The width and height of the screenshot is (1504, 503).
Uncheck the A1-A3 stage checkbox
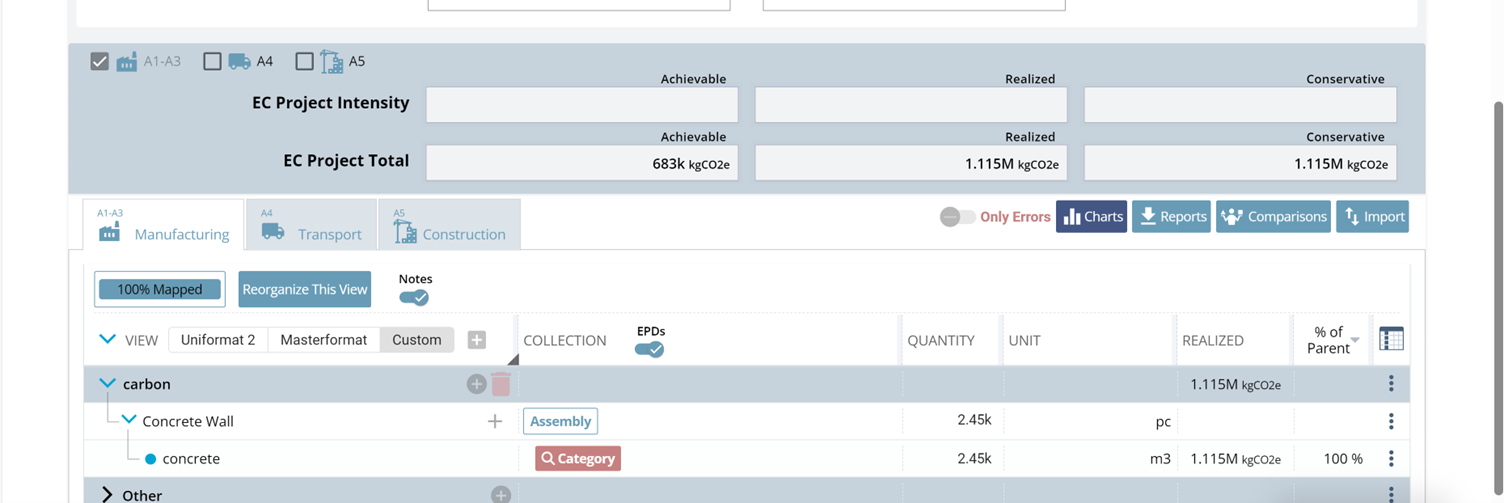click(100, 62)
